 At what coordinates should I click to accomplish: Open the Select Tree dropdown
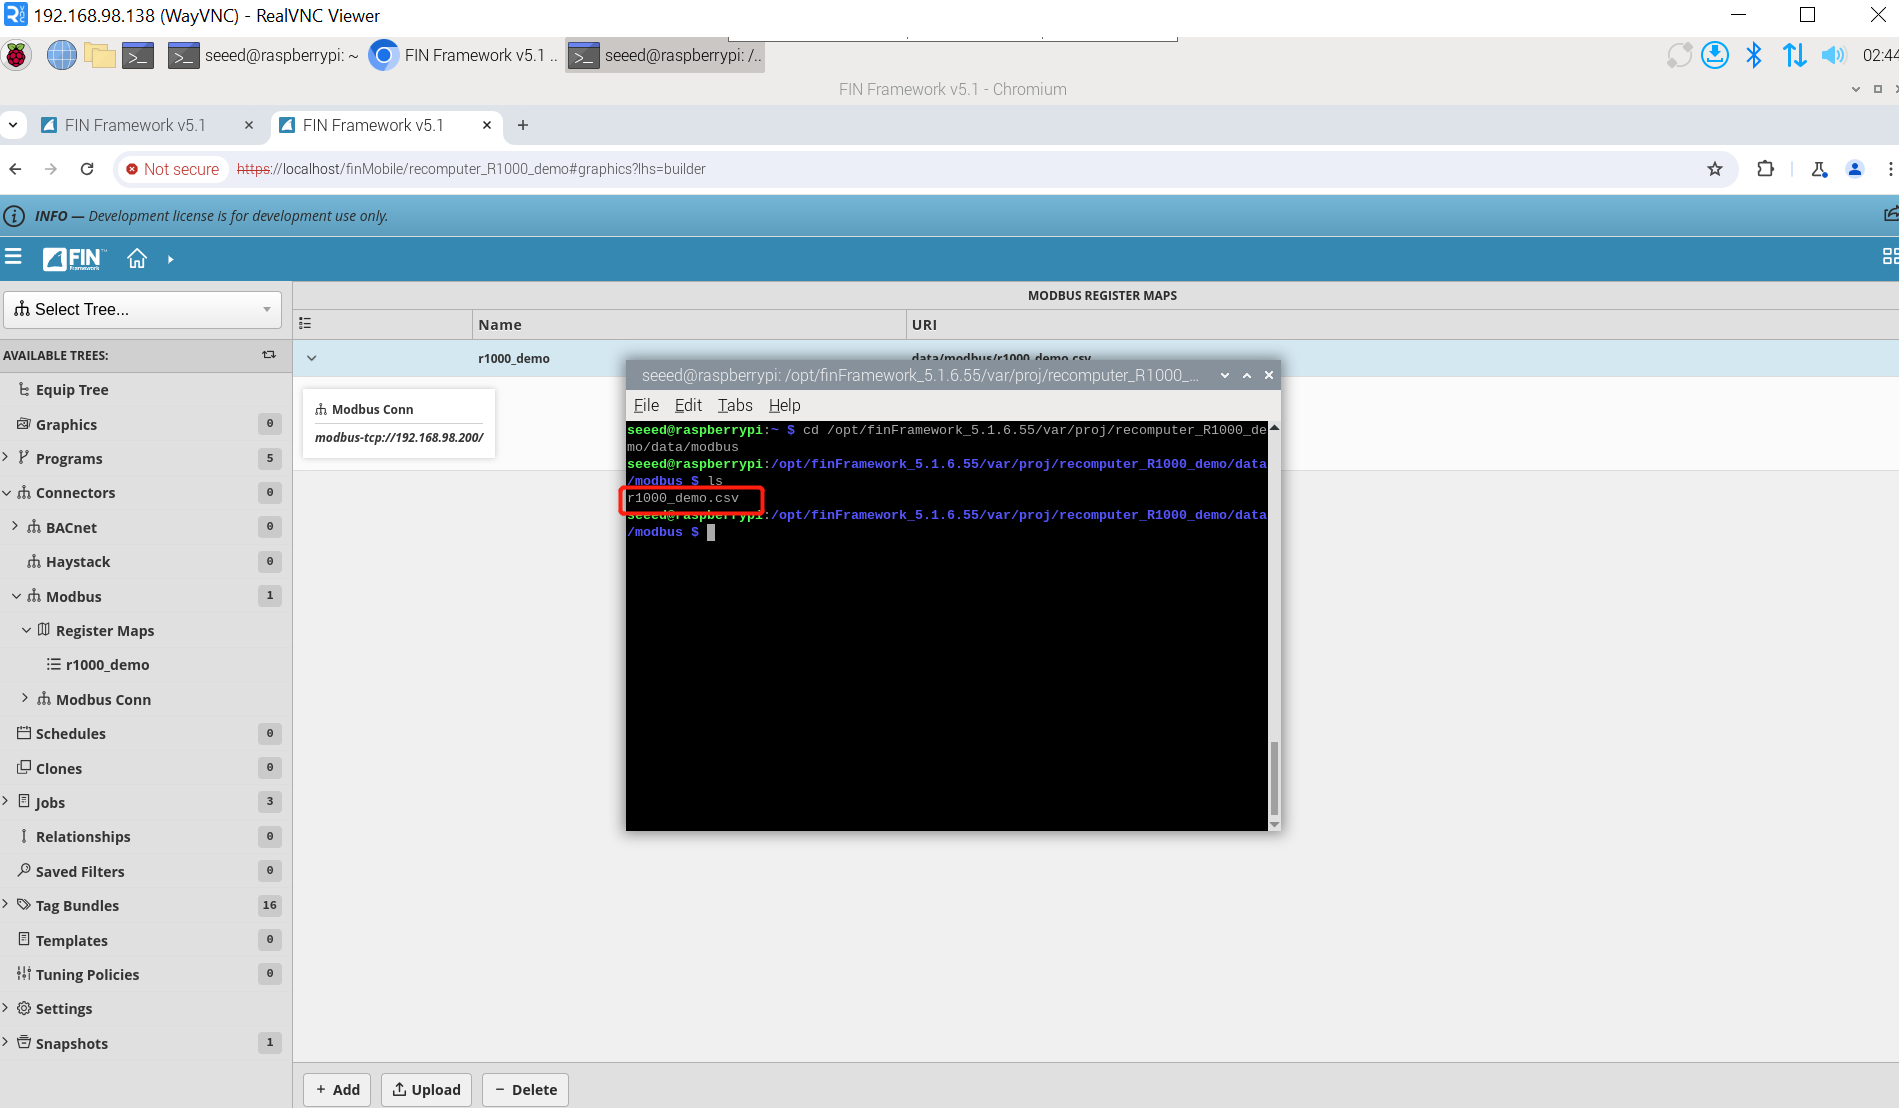pos(143,310)
